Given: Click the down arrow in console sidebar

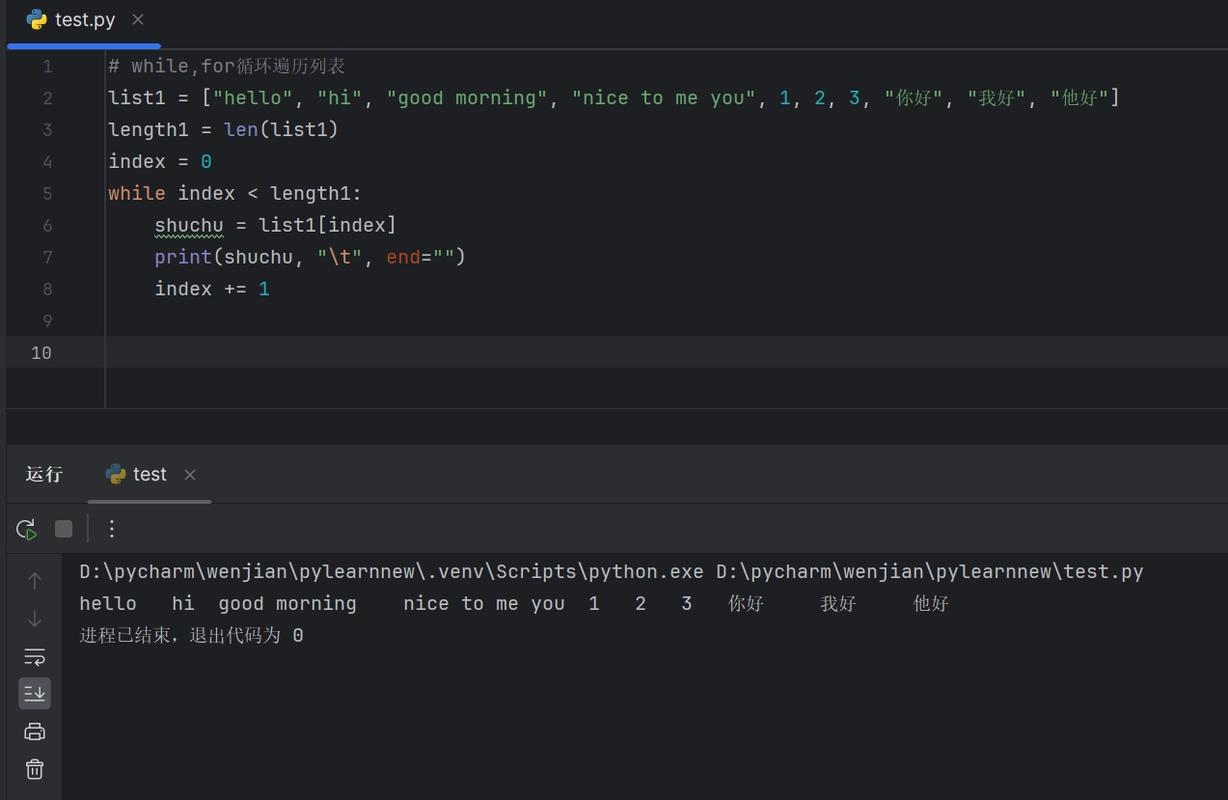Looking at the screenshot, I should (x=34, y=619).
